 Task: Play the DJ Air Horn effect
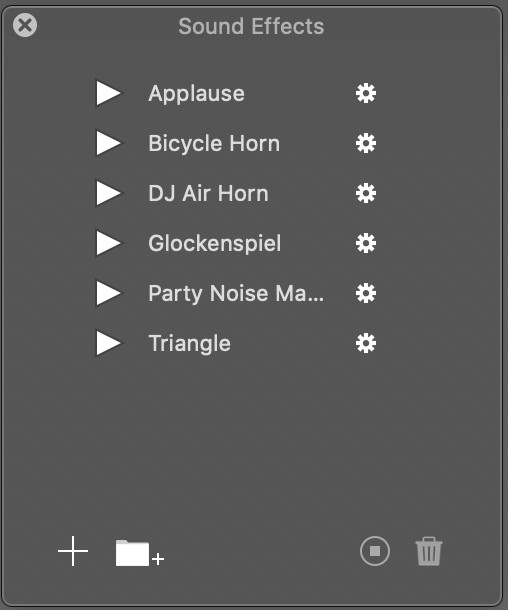coord(108,193)
